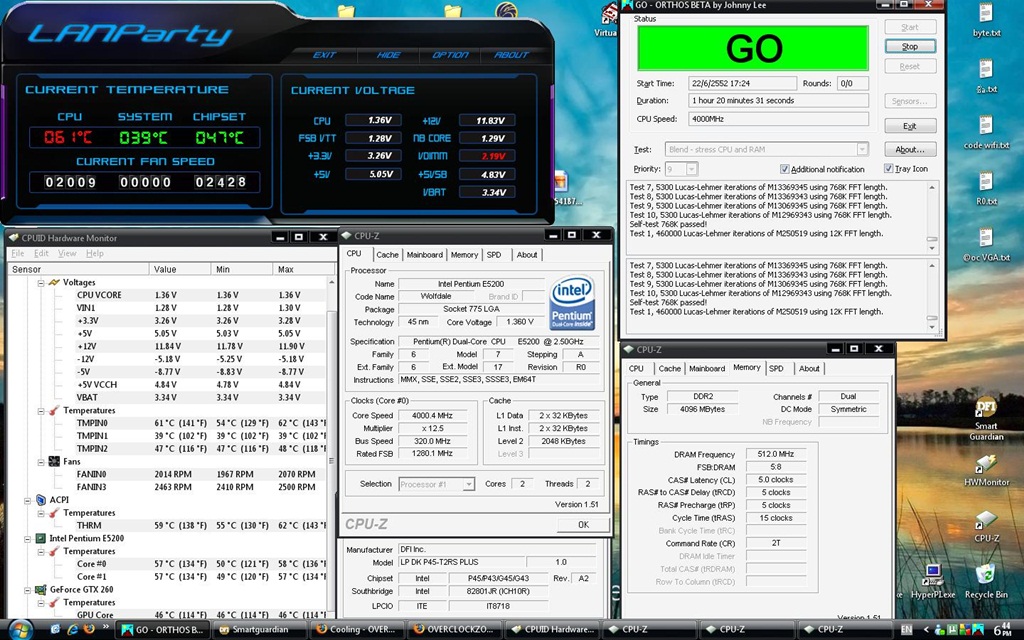Launch HyperPI.exe desktop shortcut
Image resolution: width=1024 pixels, height=640 pixels.
(933, 581)
